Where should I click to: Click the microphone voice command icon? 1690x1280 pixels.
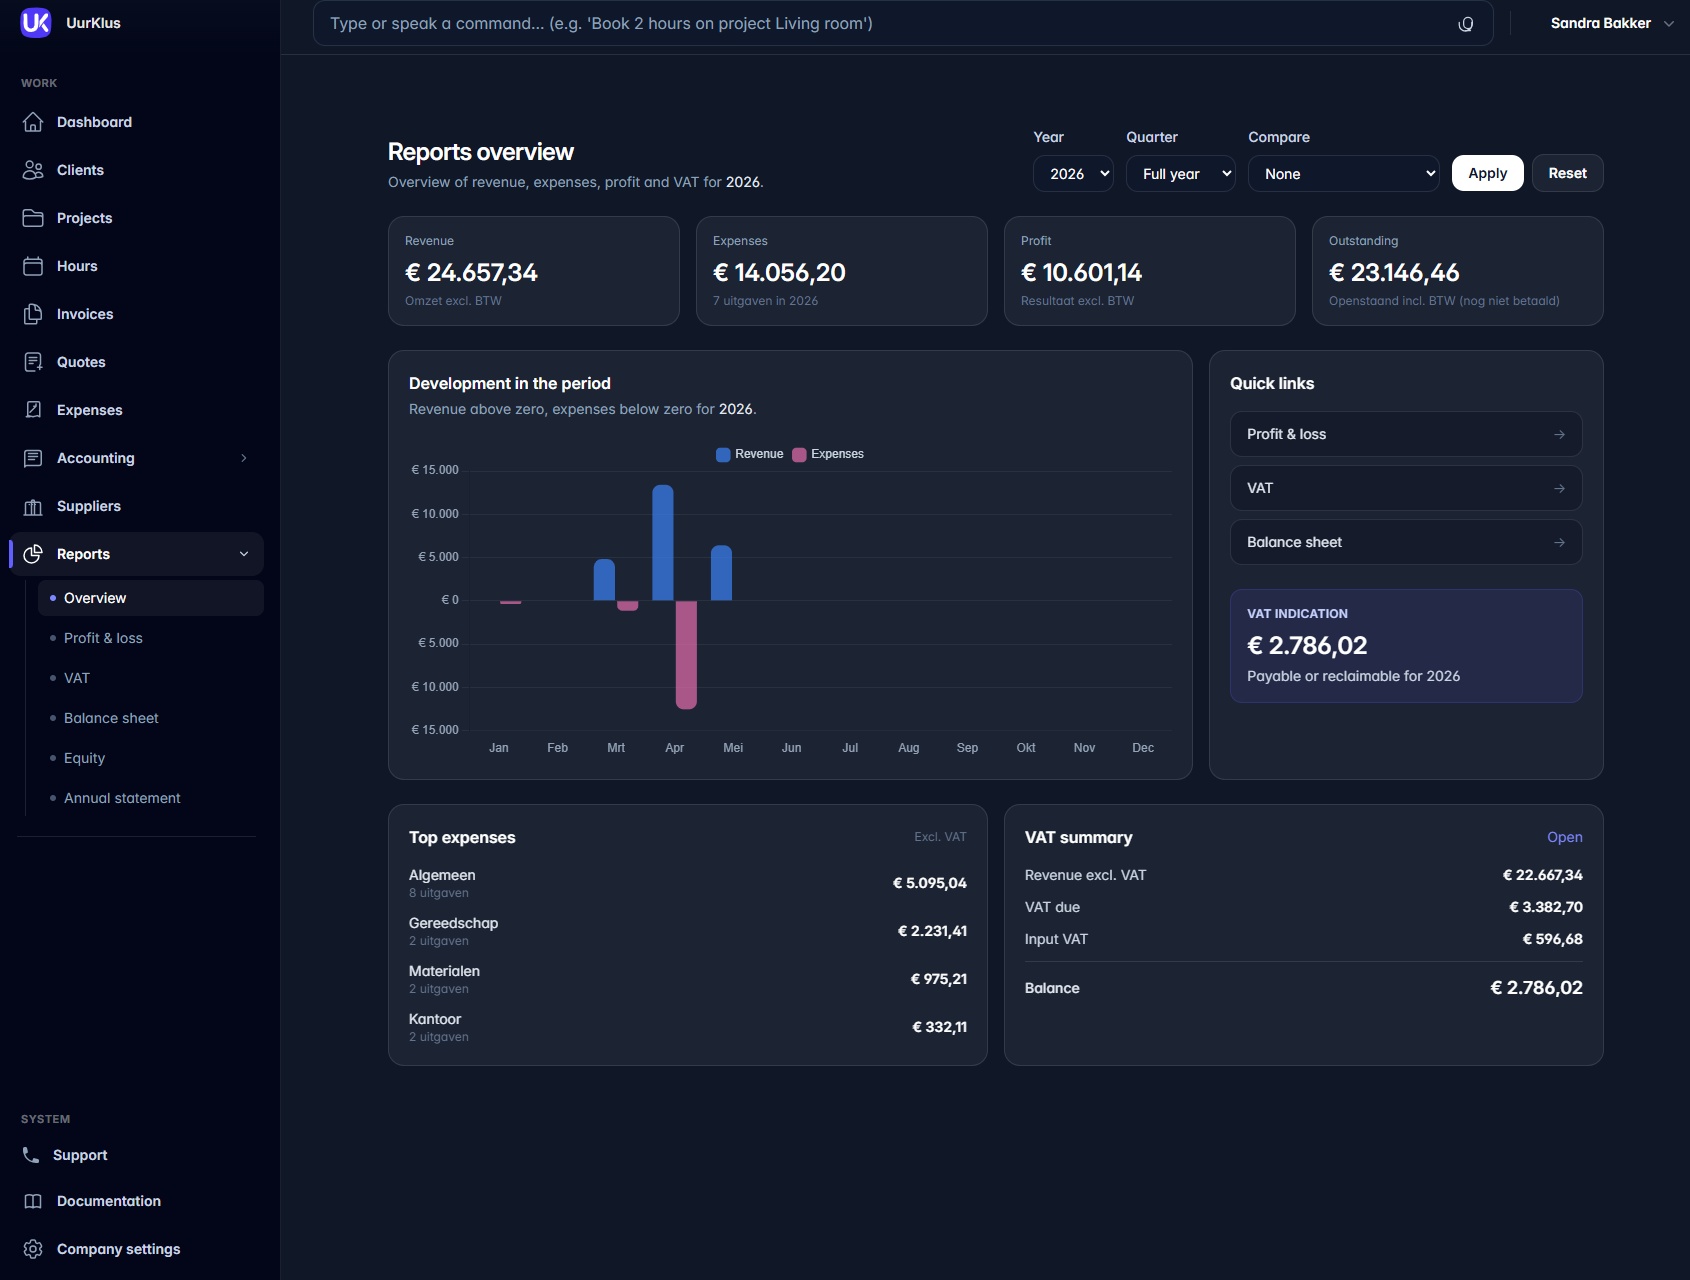[1466, 24]
